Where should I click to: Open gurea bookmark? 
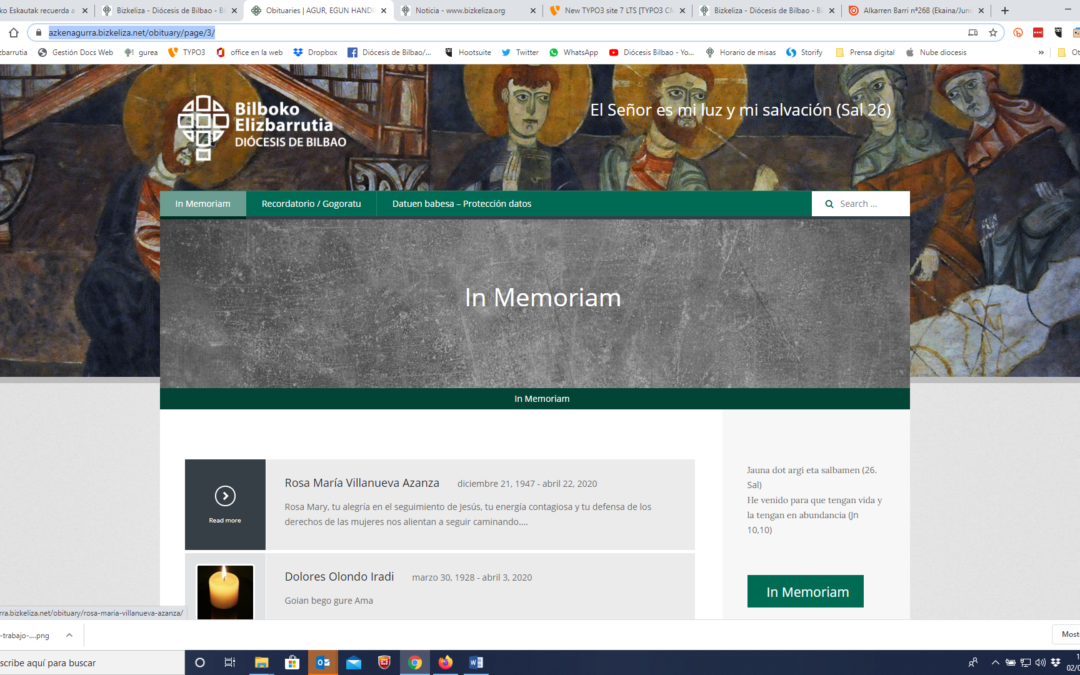141,52
